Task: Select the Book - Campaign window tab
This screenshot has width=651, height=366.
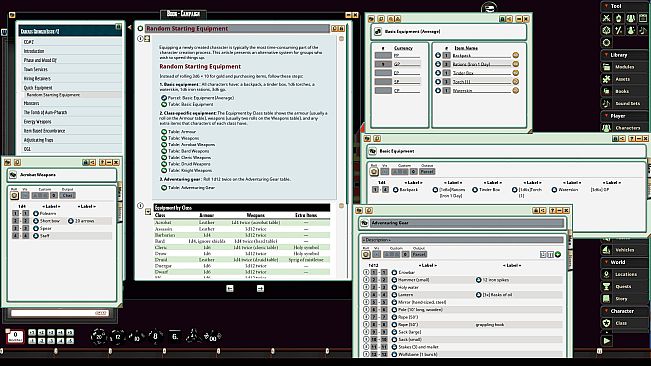Action: [x=183, y=14]
